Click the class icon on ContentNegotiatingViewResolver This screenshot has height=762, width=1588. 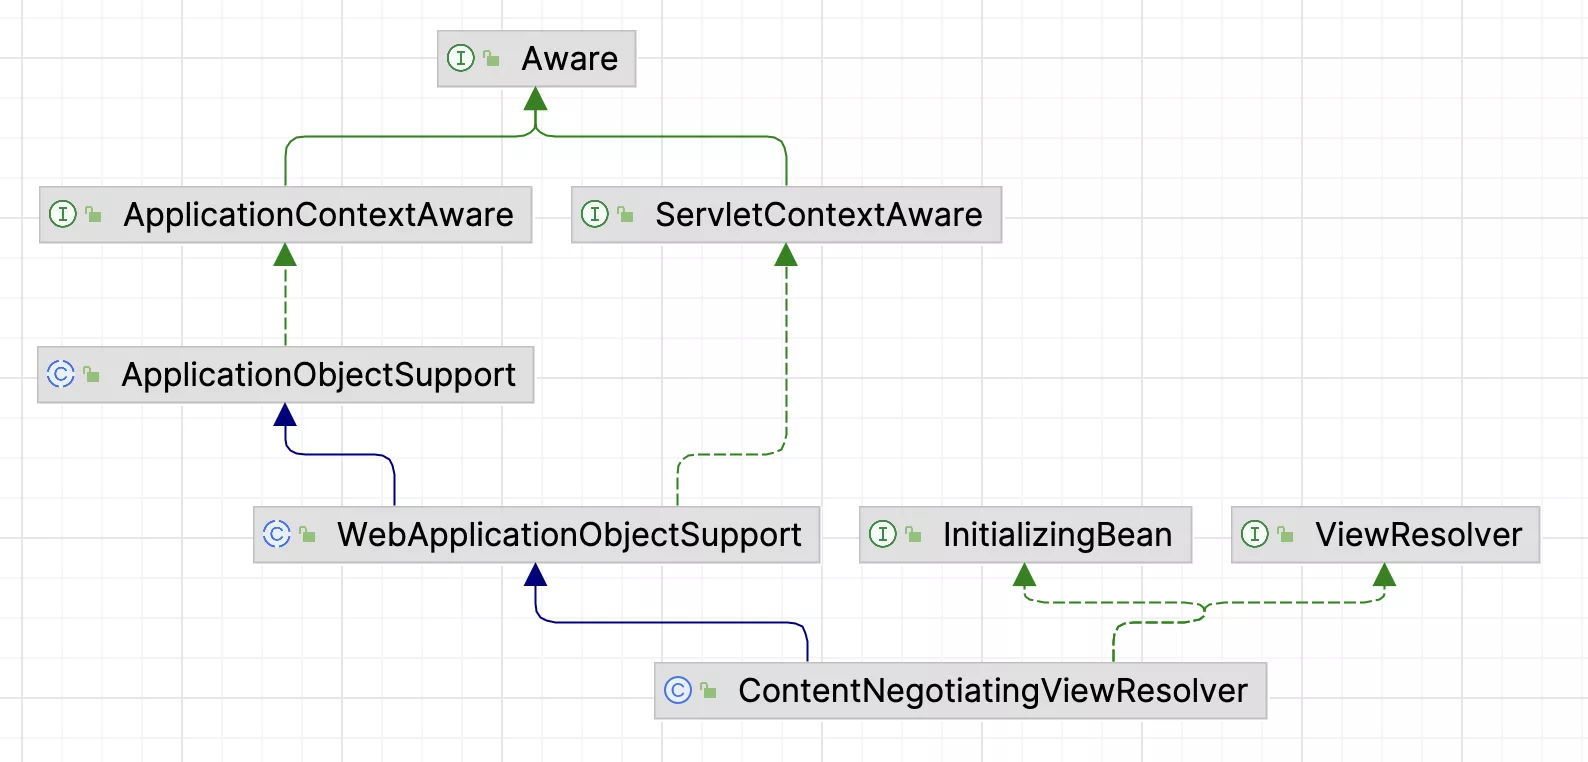tap(678, 690)
